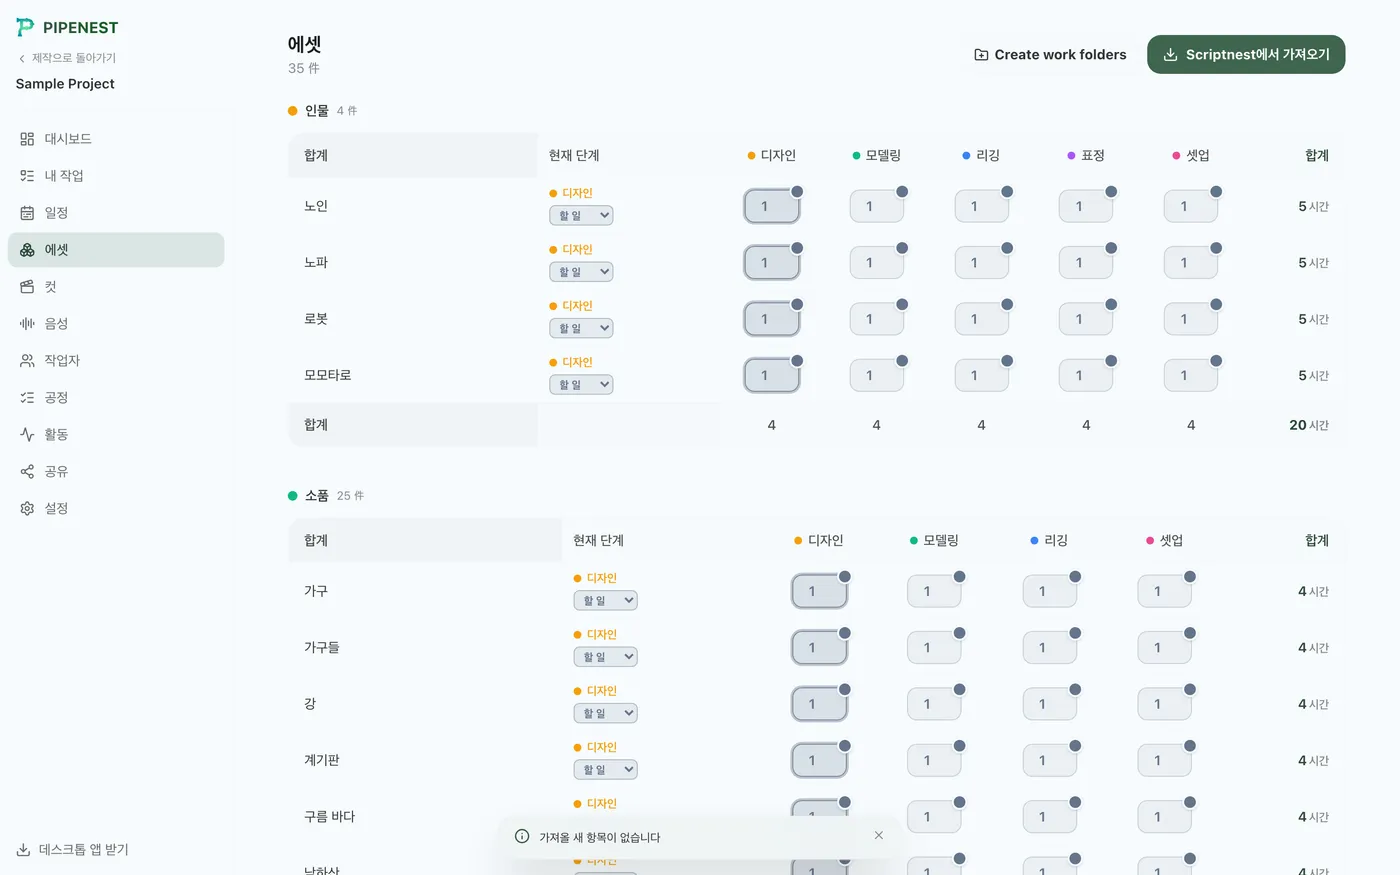Open 모모타로 status dropdown 할 일
Viewport: 1400px width, 875px height.
click(581, 385)
